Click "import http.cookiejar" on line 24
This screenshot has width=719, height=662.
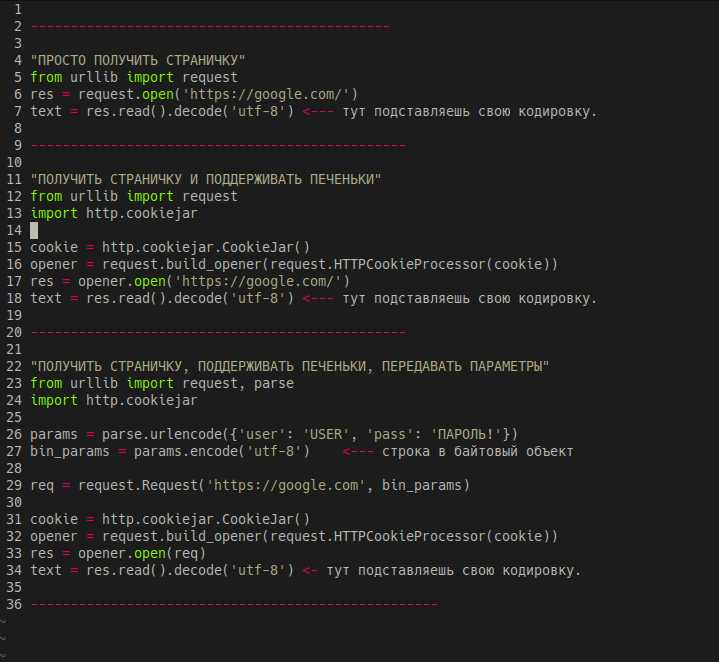[114, 400]
